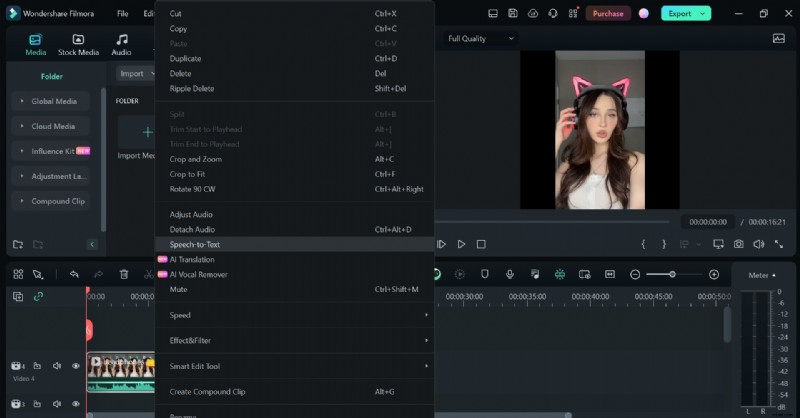The height and width of the screenshot is (418, 800).
Task: Click Mute in the context menu
Action: [294, 289]
